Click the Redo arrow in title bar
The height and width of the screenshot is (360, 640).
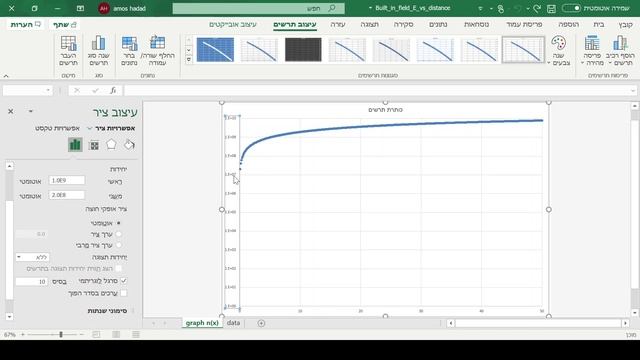537,8
